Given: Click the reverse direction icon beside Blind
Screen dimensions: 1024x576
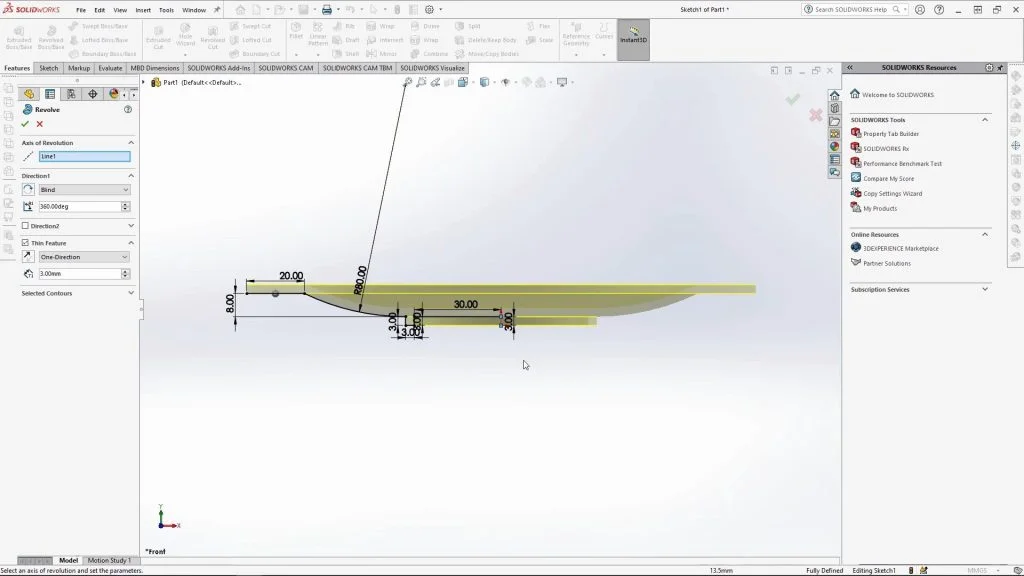Looking at the screenshot, I should [x=28, y=190].
